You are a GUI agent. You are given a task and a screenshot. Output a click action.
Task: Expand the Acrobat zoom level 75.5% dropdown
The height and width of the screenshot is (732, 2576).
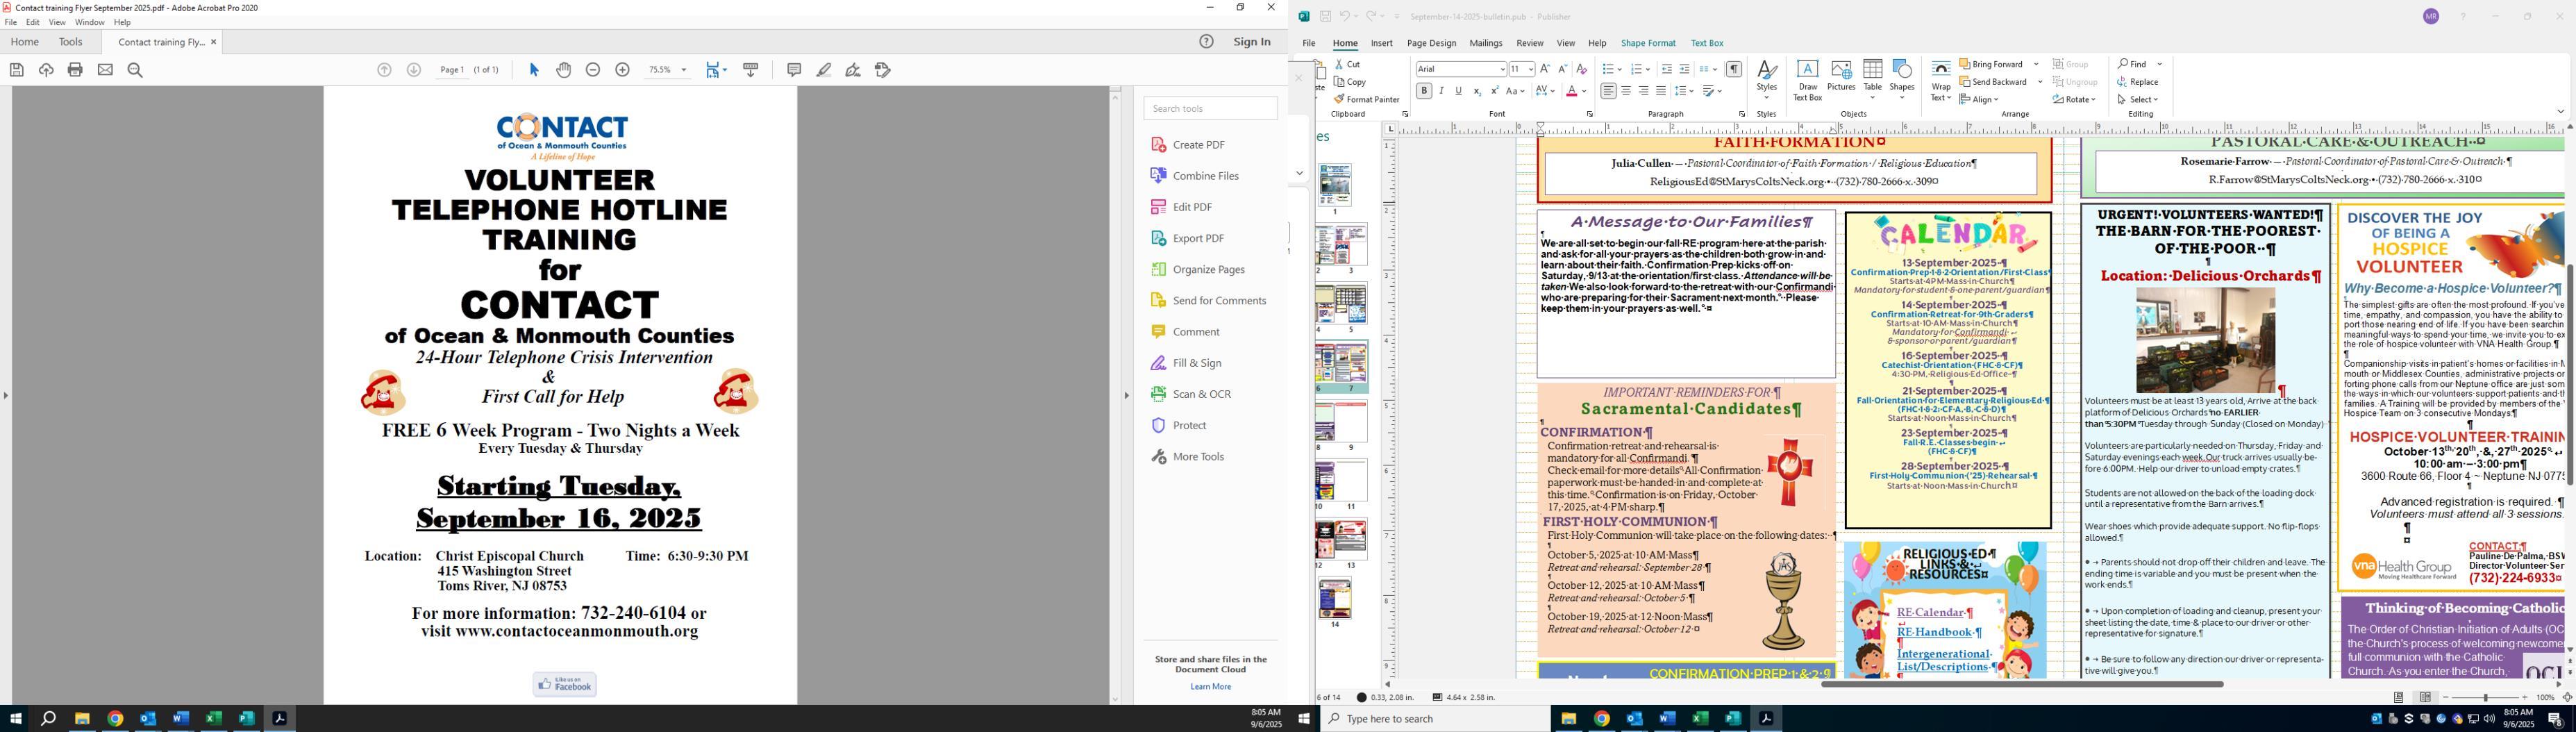click(x=684, y=70)
